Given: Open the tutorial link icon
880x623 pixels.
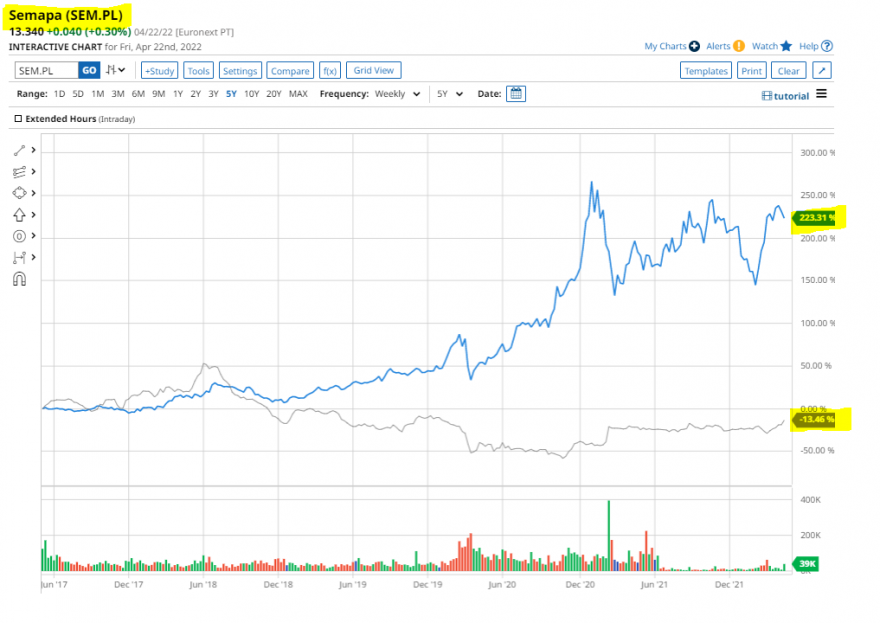Looking at the screenshot, I should (767, 96).
